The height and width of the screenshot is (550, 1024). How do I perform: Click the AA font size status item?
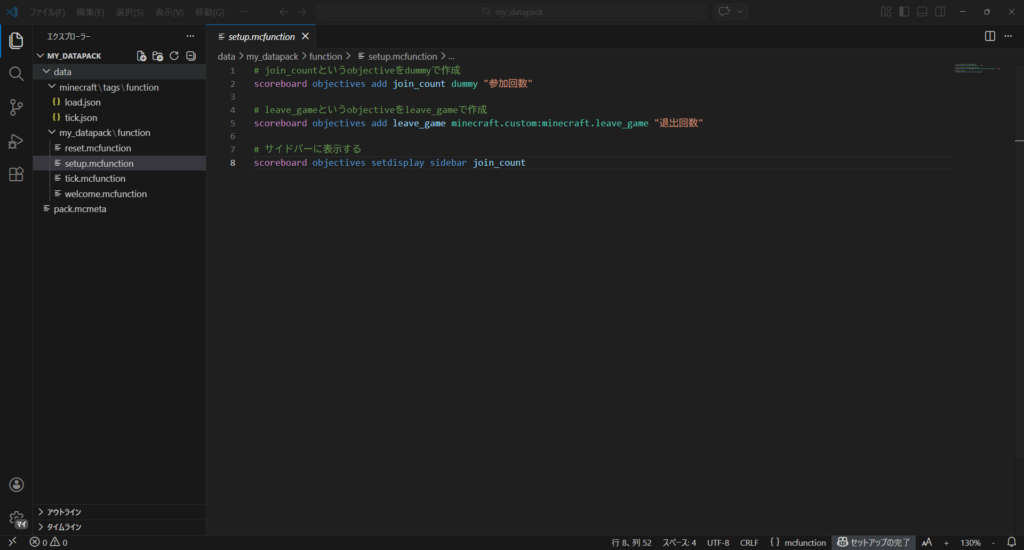[927, 542]
